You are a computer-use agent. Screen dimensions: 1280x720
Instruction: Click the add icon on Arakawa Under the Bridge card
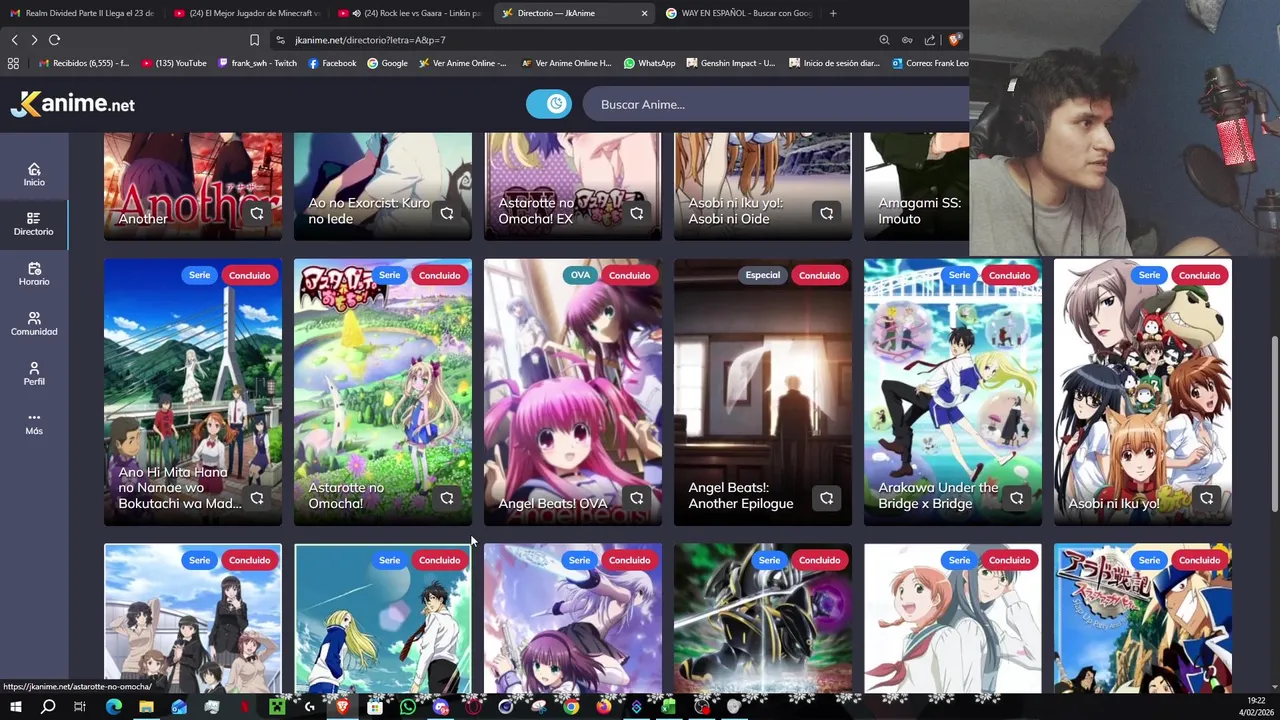point(1017,498)
